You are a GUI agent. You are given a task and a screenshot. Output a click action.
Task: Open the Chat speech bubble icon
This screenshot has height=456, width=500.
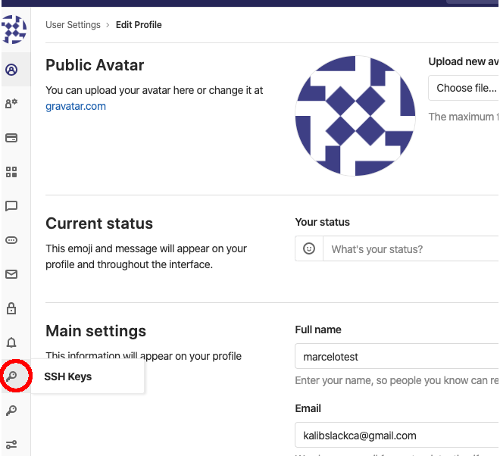[x=11, y=206]
